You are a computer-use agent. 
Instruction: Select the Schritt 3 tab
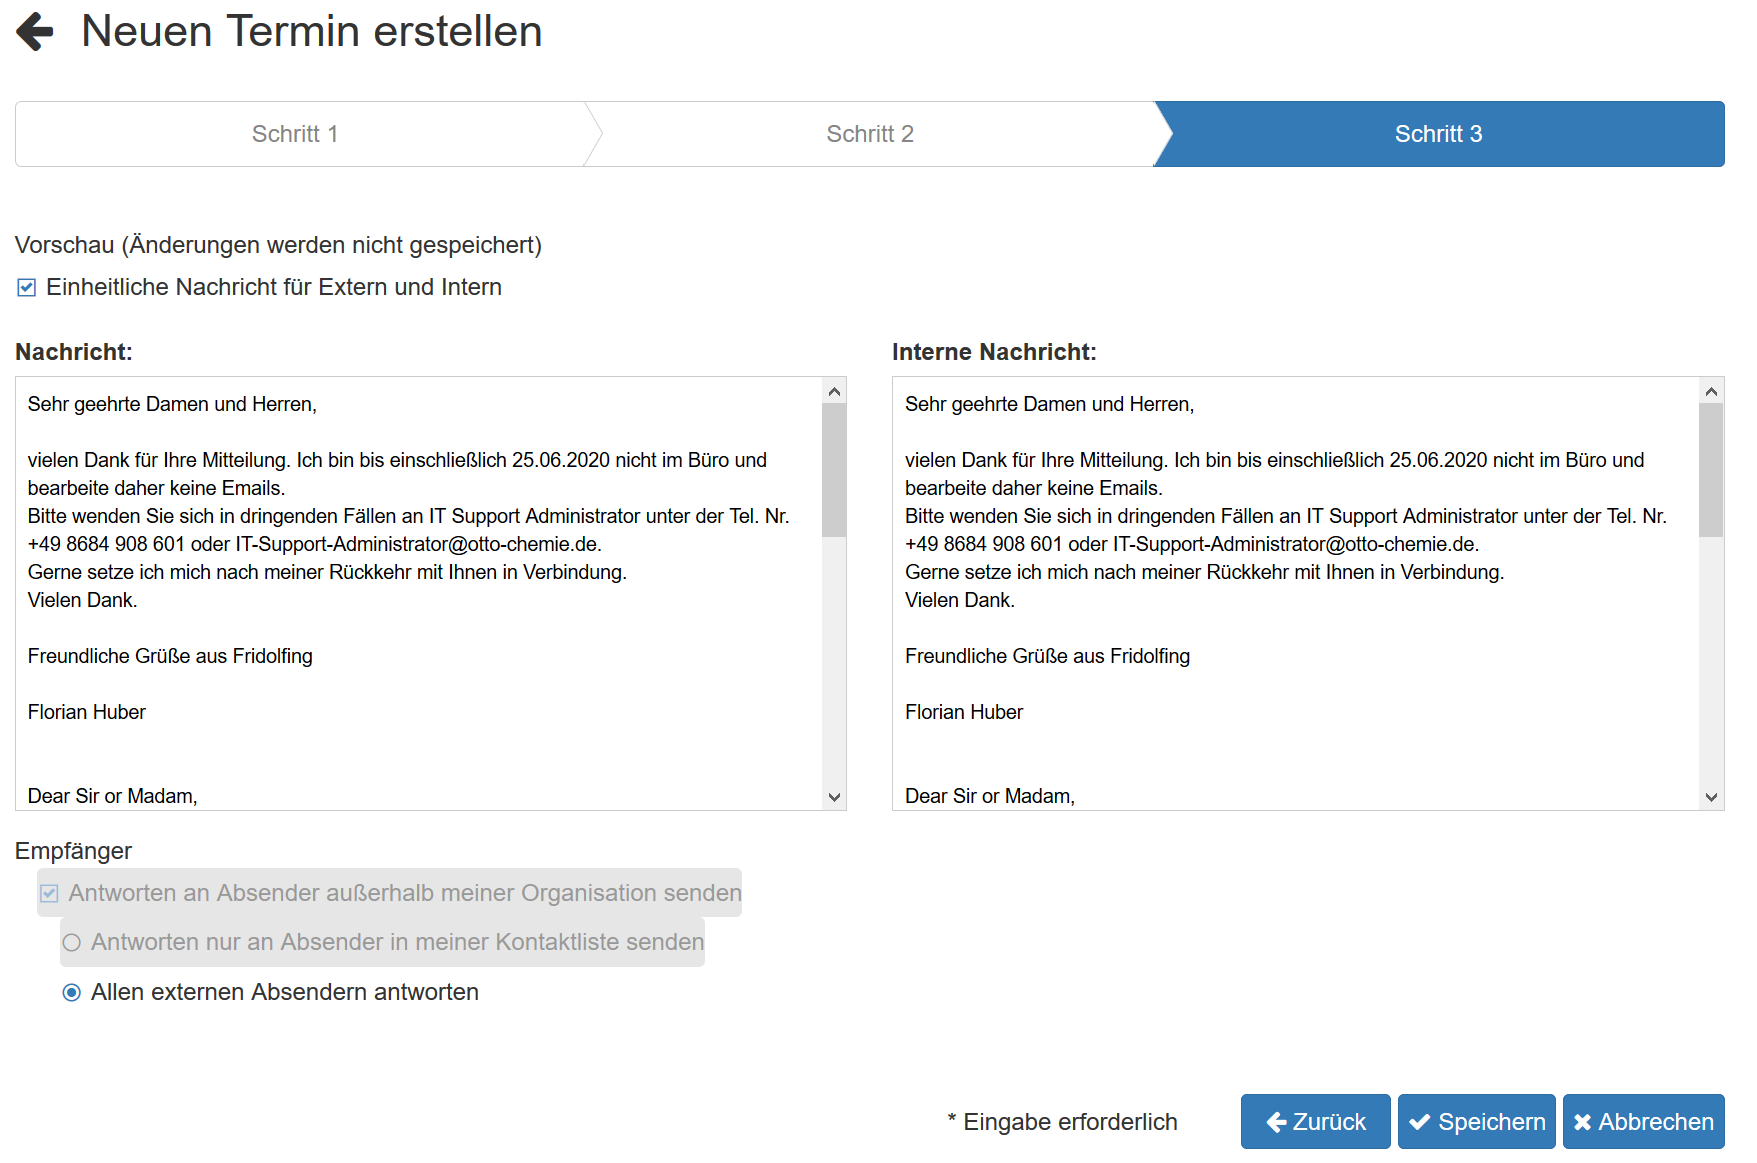[x=1439, y=134]
